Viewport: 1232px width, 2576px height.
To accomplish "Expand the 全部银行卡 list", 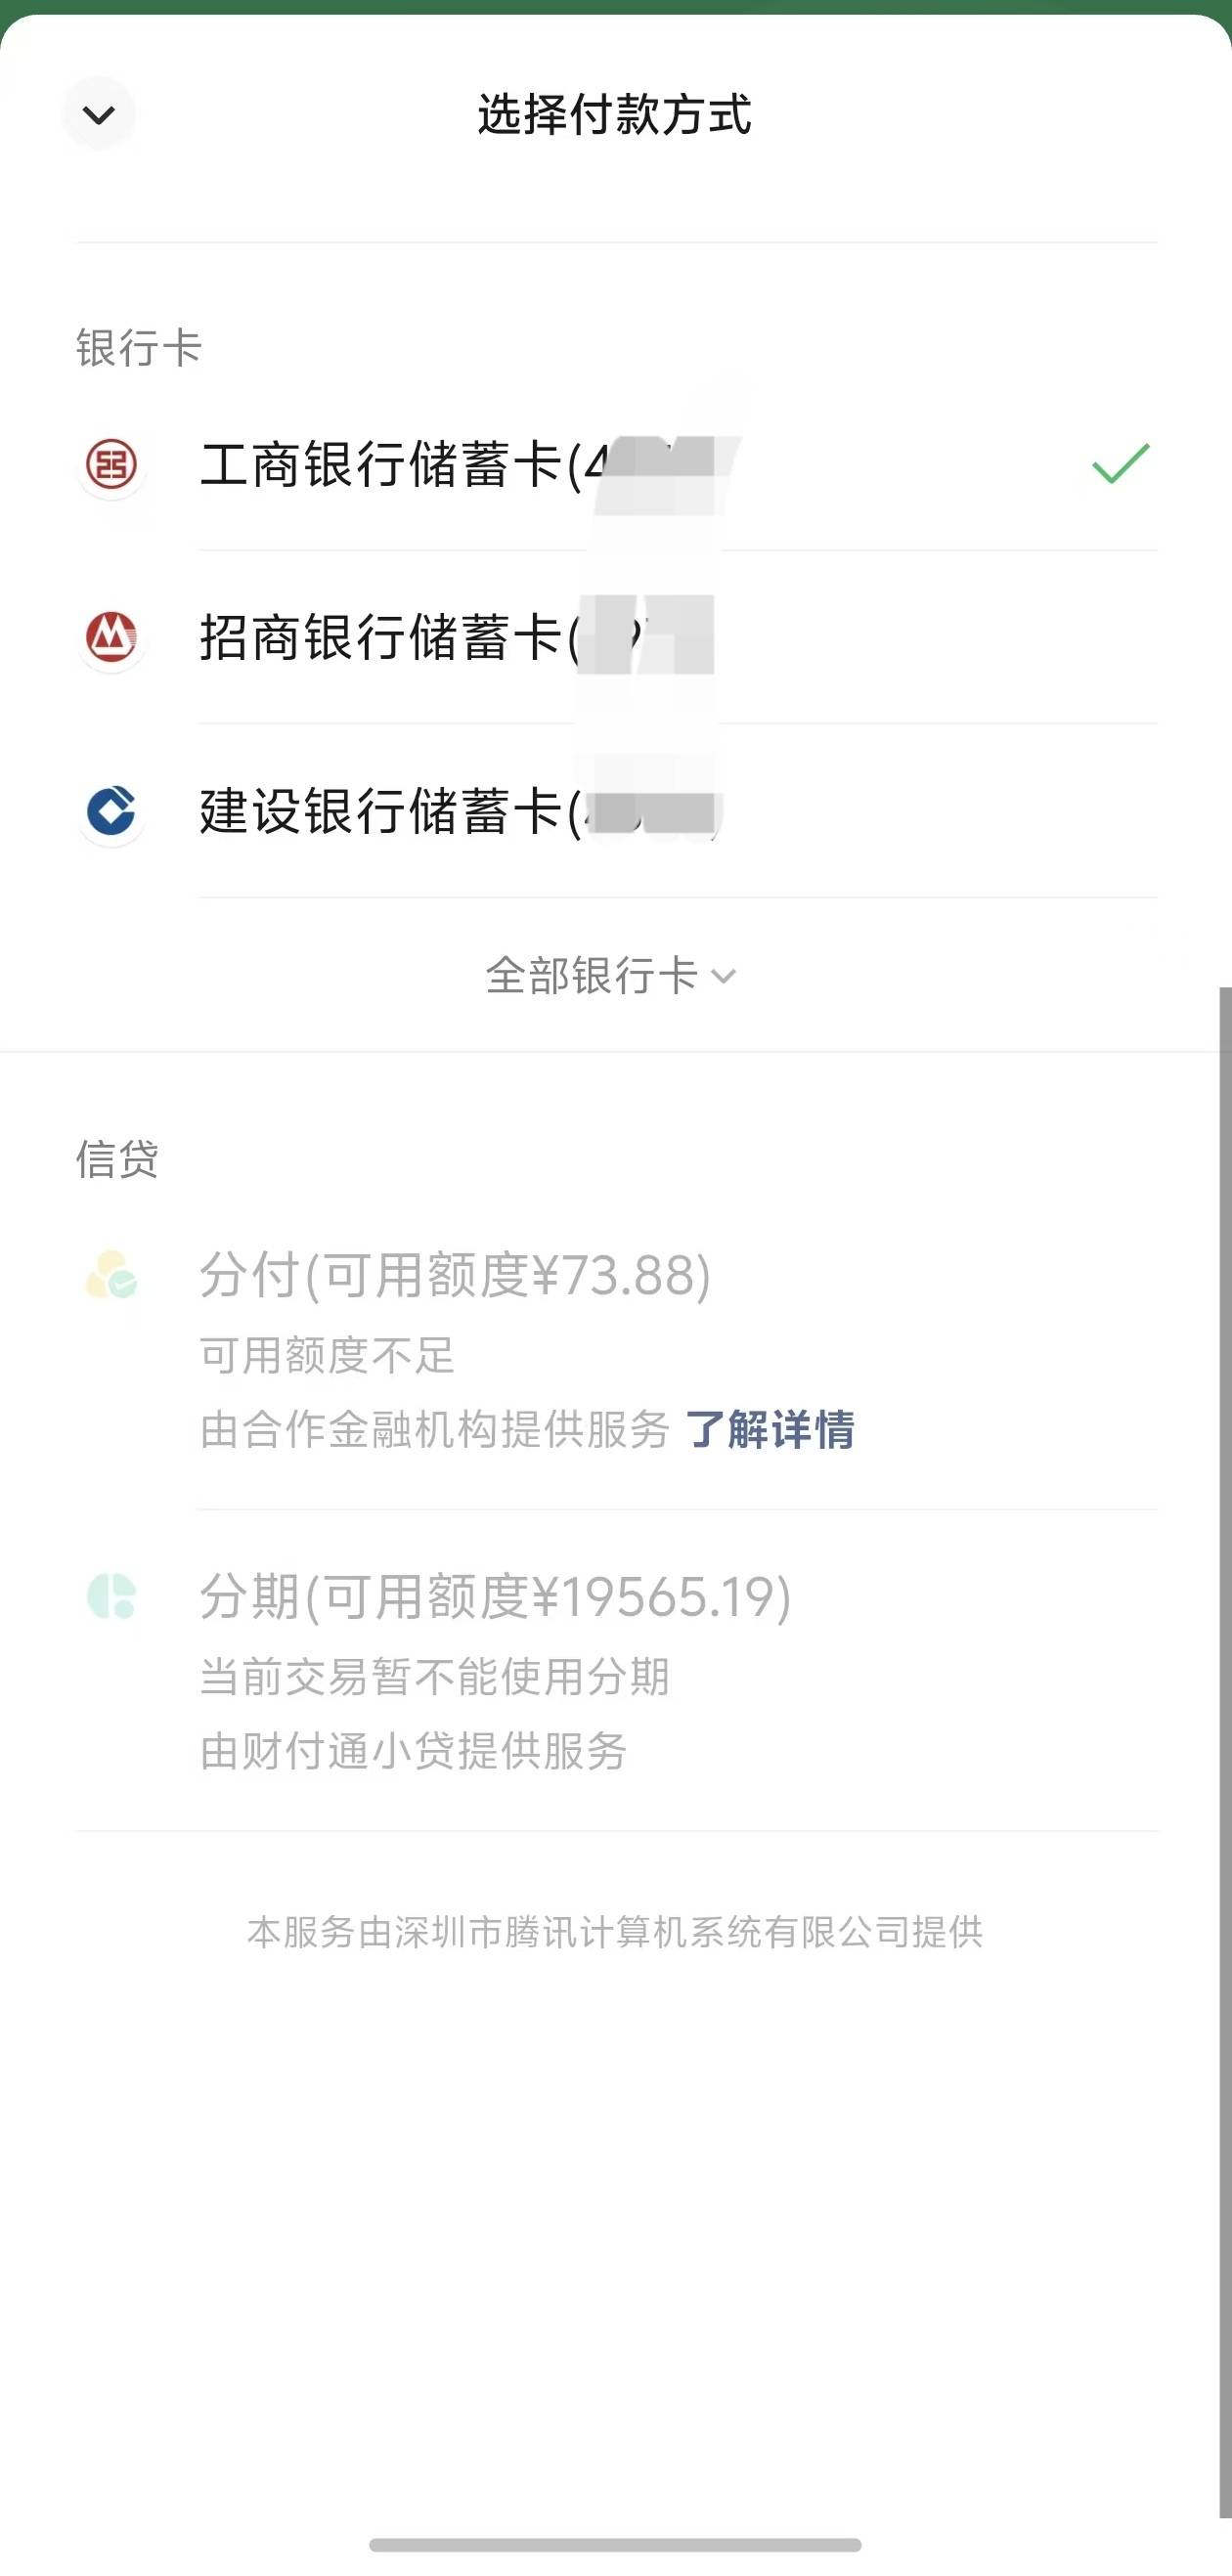I will (592, 976).
